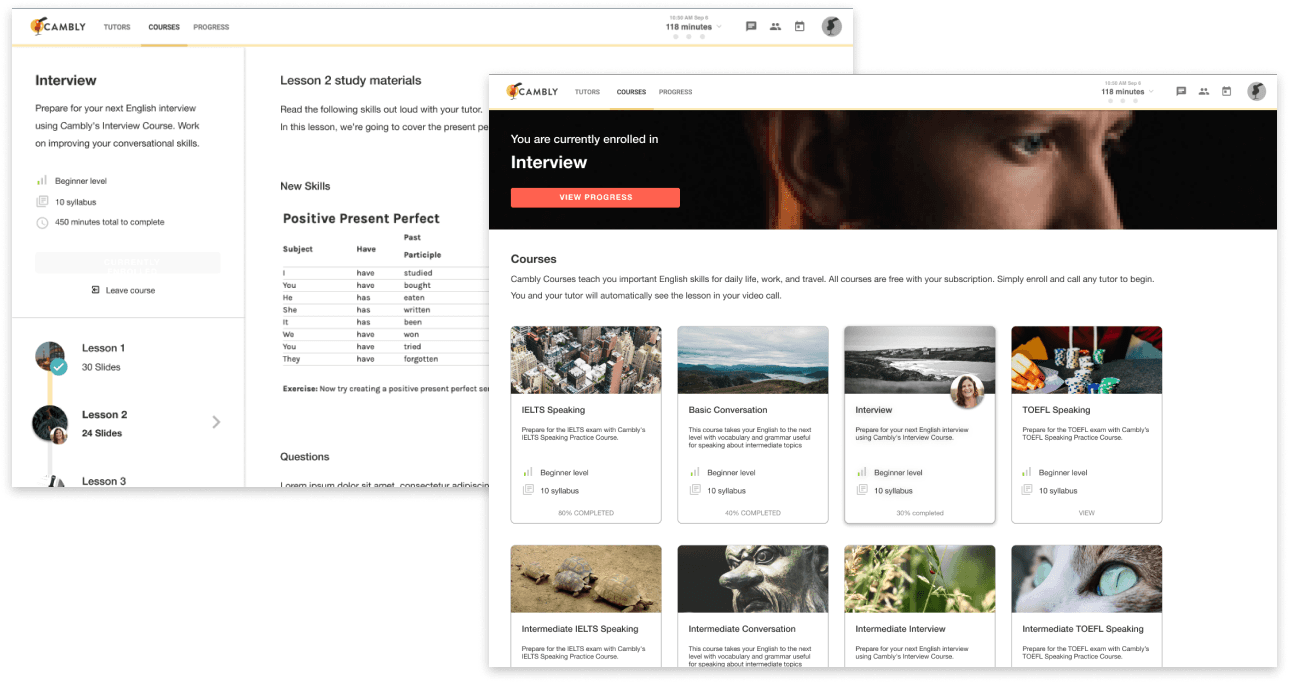Click 80% COMPLETED on IELTS Speaking card
Screen dimensions: 1289x683
(586, 513)
